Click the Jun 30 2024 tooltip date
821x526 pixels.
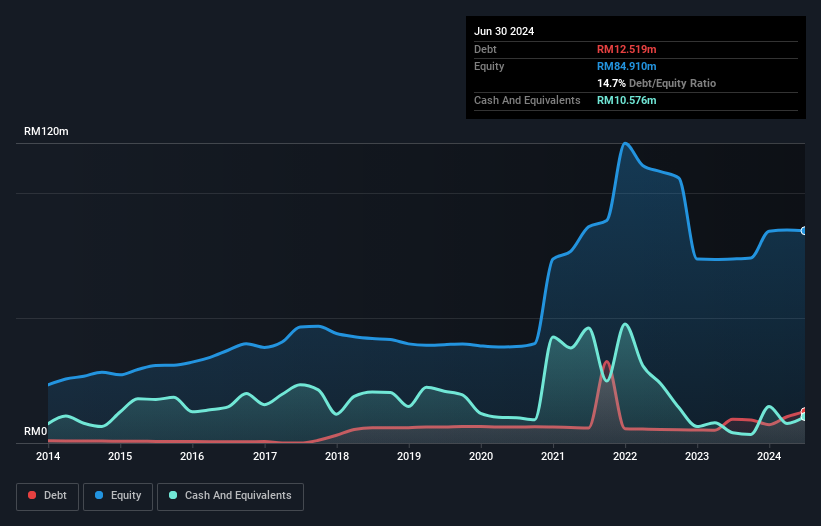[504, 31]
